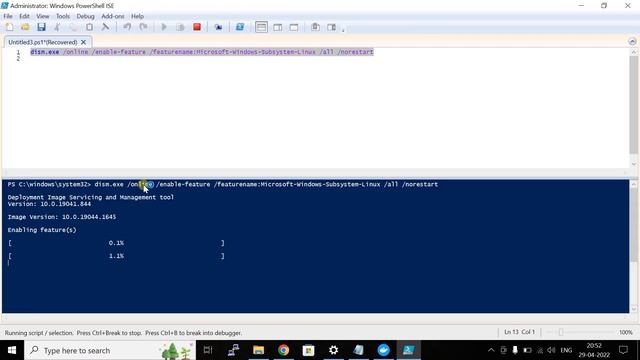Click the Undo arrow icon
Viewport: 640px width, 360px height.
point(127,27)
